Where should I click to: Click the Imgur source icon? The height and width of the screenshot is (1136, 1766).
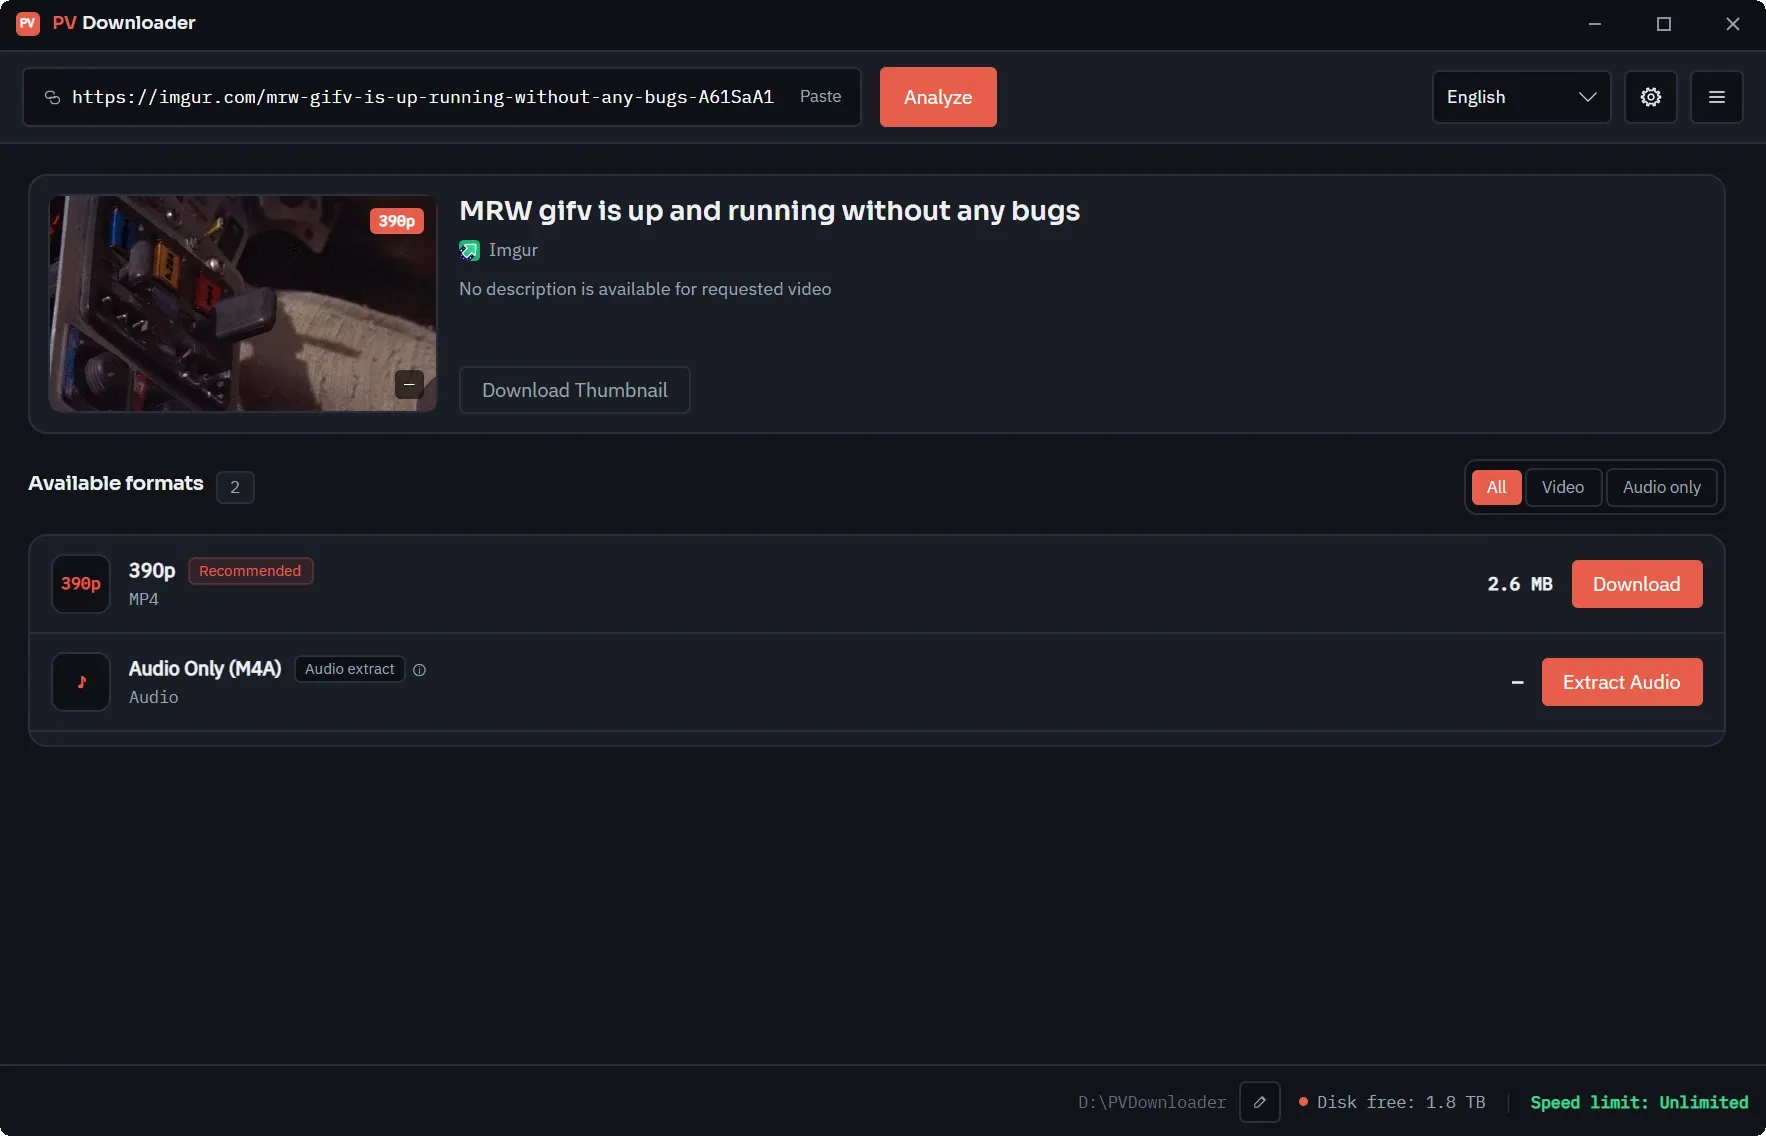469,250
